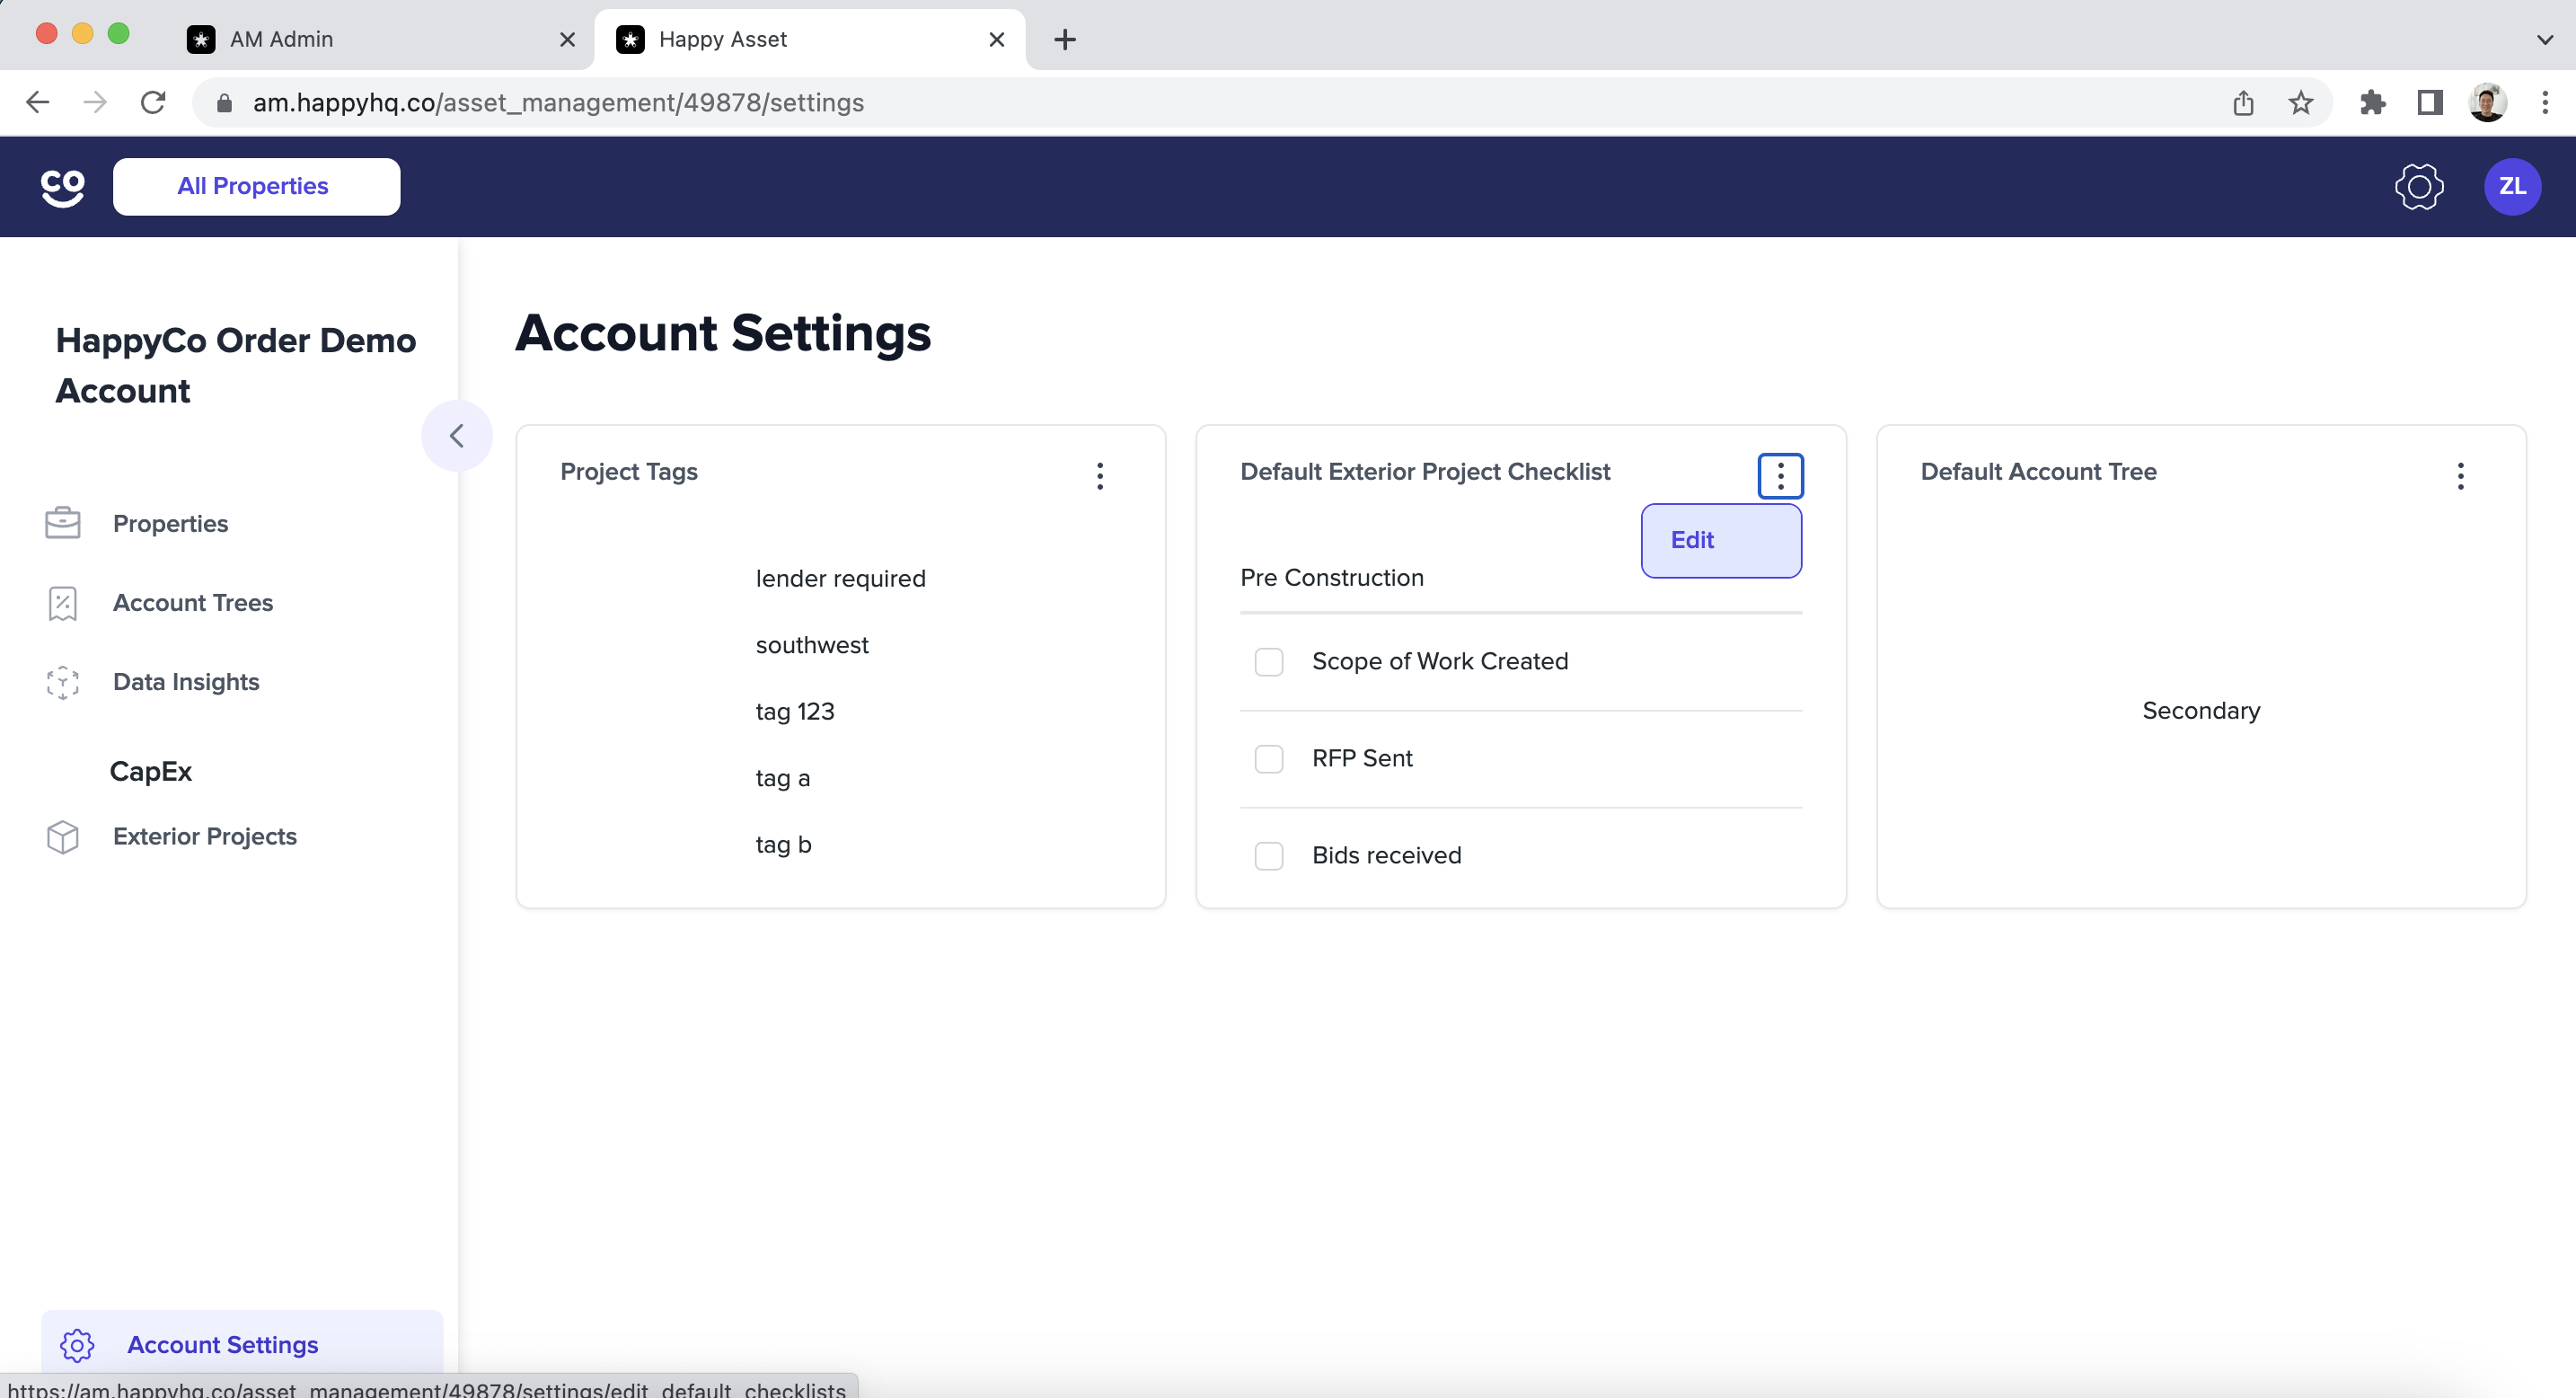2576x1398 pixels.
Task: Click the Data Insights icon
Action: pyautogui.click(x=63, y=682)
